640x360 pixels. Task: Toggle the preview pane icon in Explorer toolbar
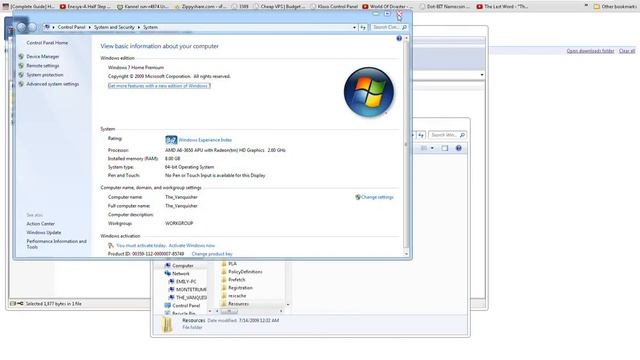click(444, 148)
